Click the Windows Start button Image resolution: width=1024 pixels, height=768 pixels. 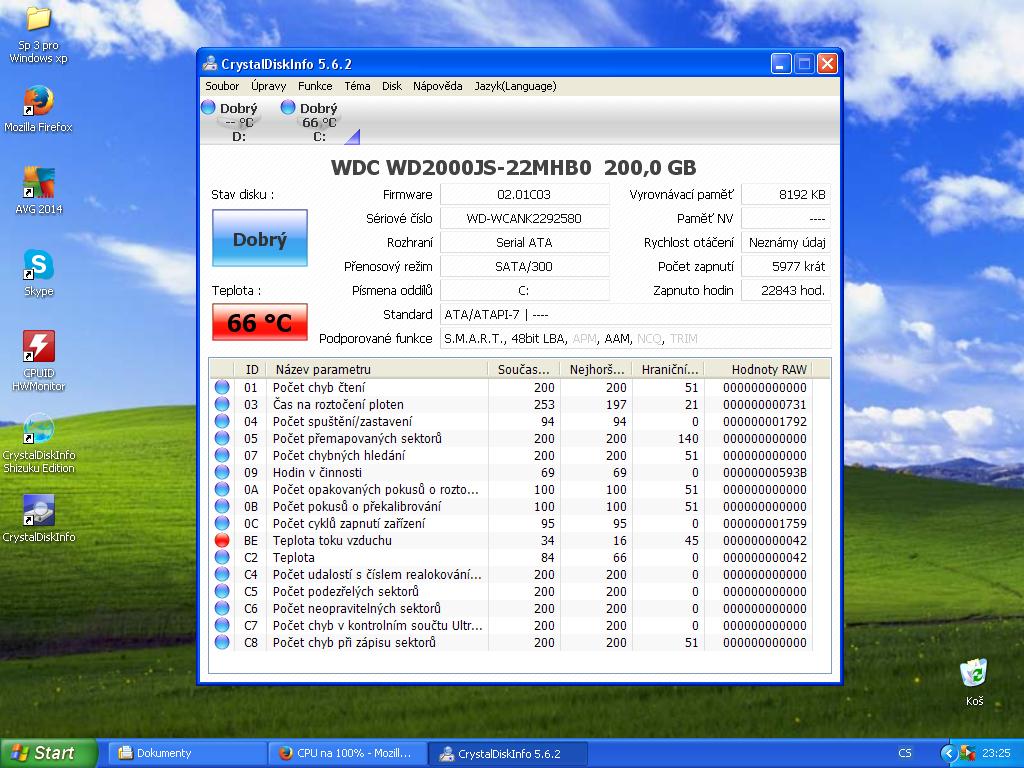[48, 753]
